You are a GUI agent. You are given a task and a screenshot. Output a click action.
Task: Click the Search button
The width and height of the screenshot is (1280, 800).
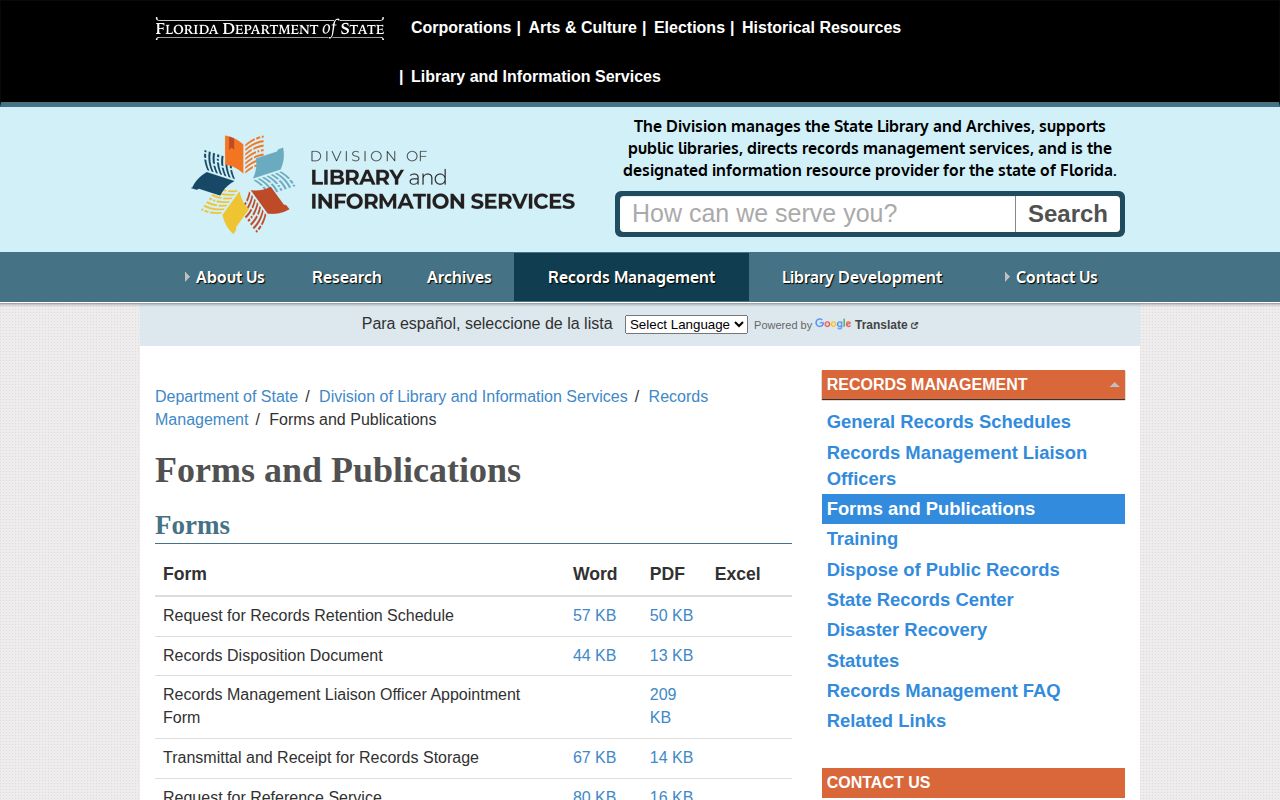tap(1068, 214)
